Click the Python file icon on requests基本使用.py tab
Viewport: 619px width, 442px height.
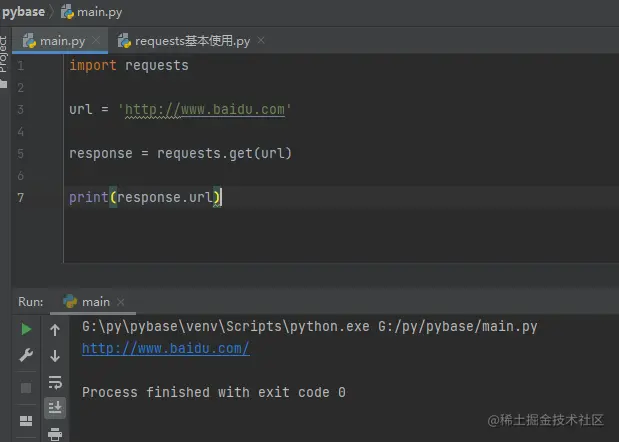click(124, 41)
